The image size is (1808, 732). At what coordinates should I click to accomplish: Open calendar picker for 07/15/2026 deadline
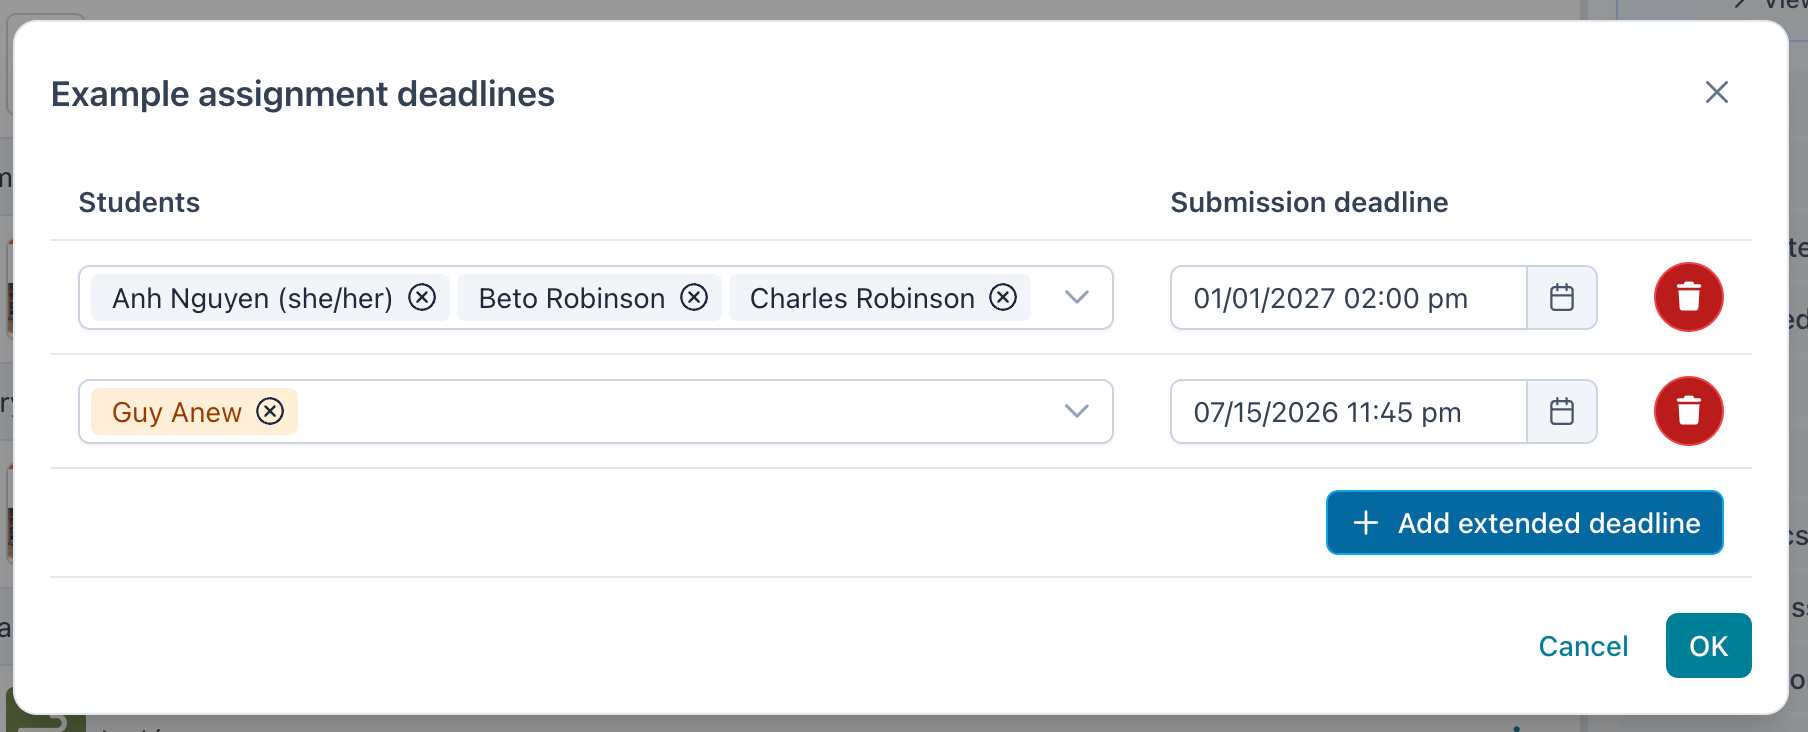1562,412
